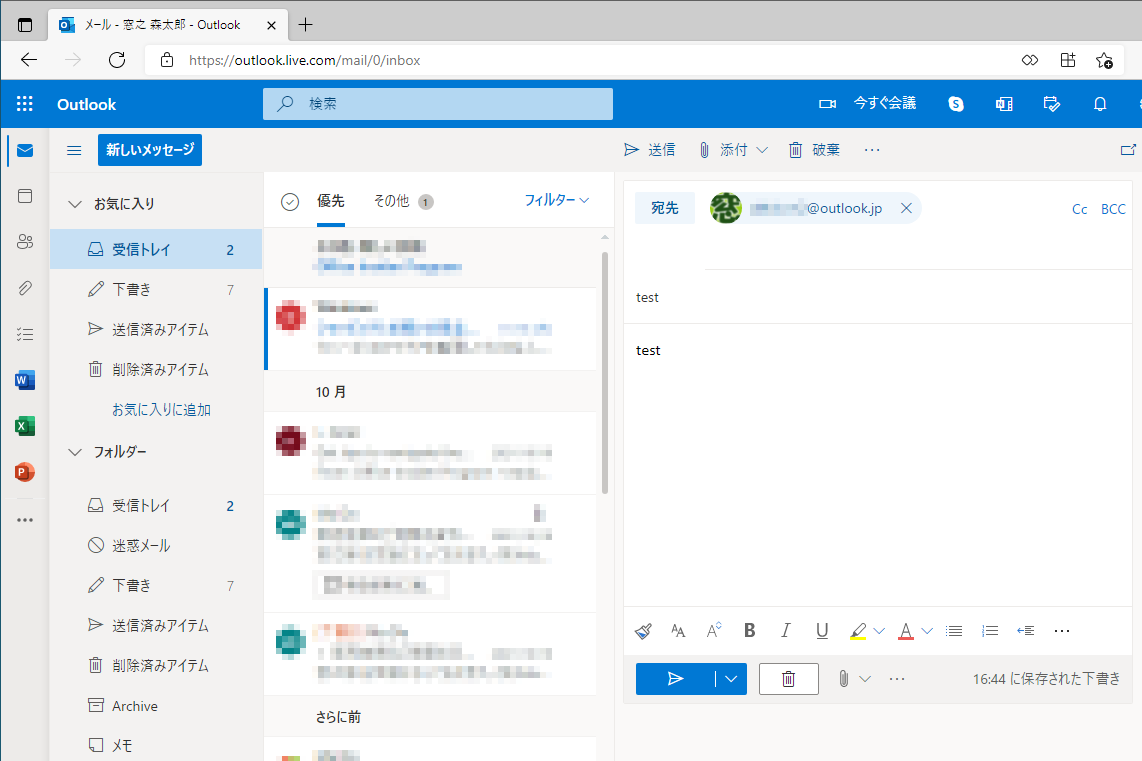The height and width of the screenshot is (761, 1142).
Task: Open the font color swatch
Action: pos(904,630)
